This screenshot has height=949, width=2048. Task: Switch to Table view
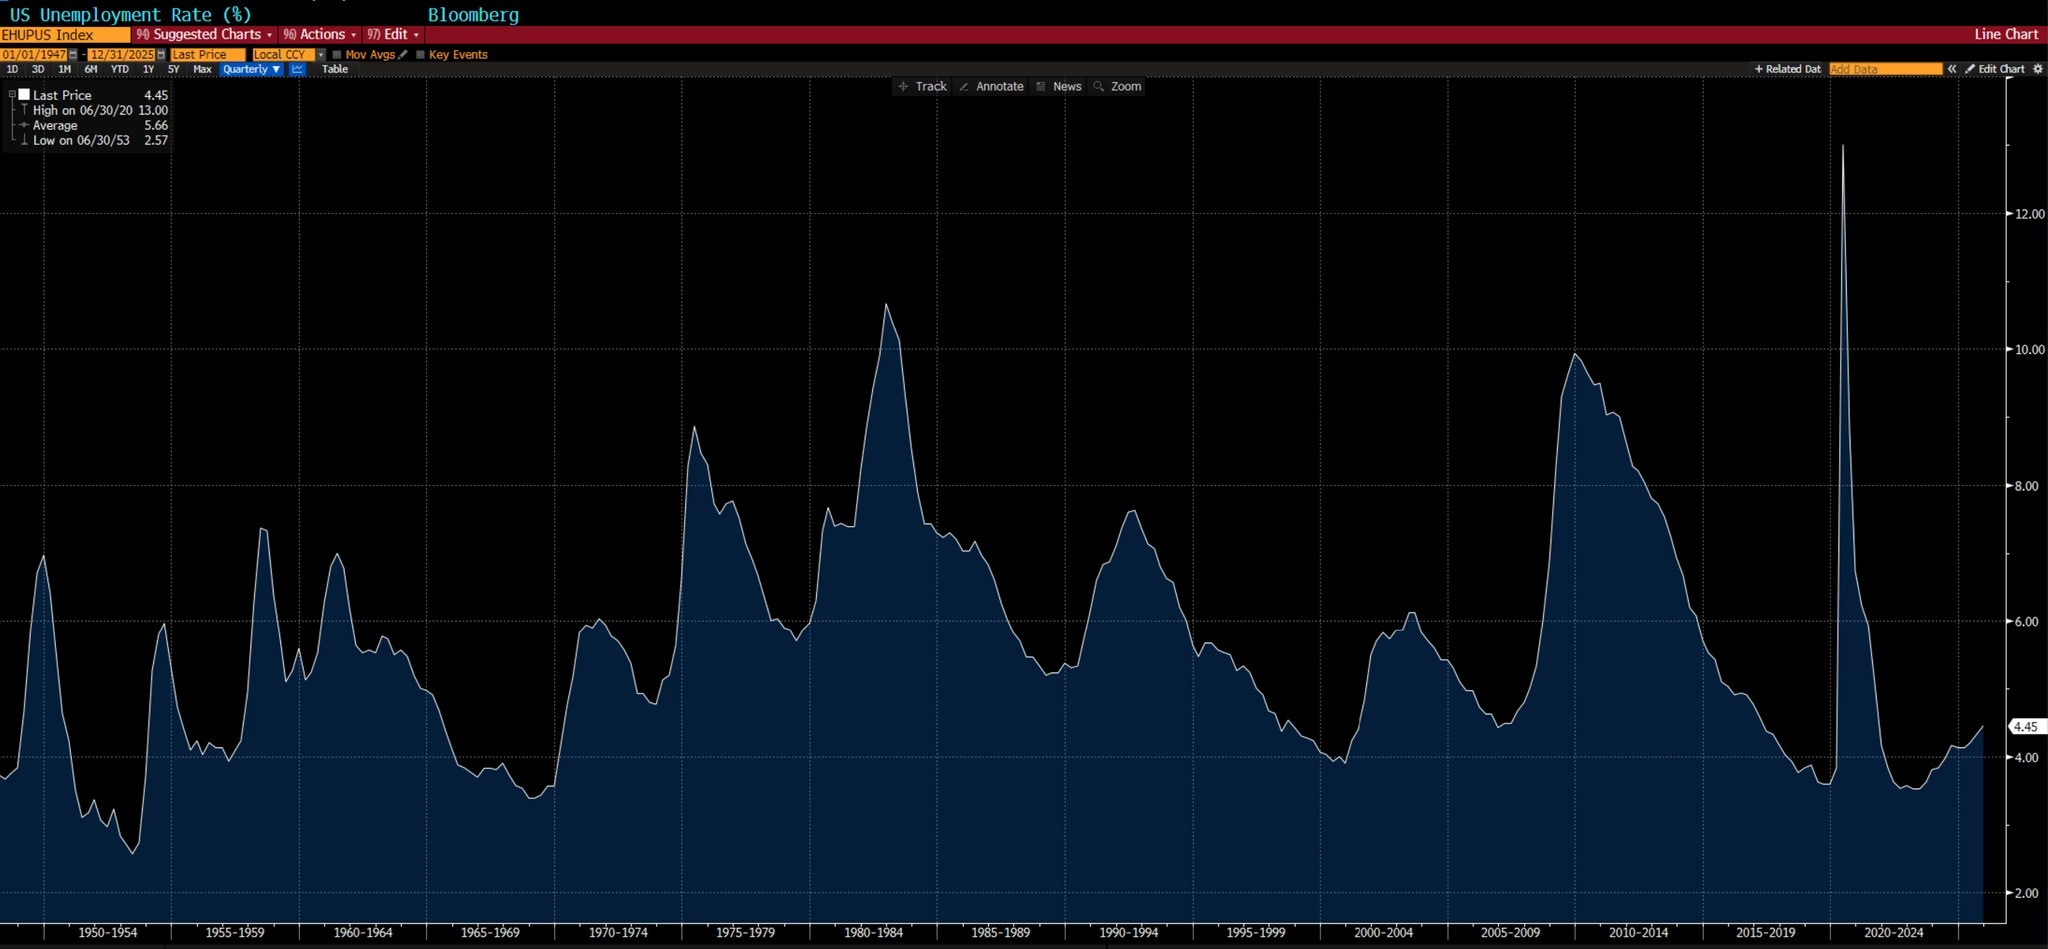point(334,69)
